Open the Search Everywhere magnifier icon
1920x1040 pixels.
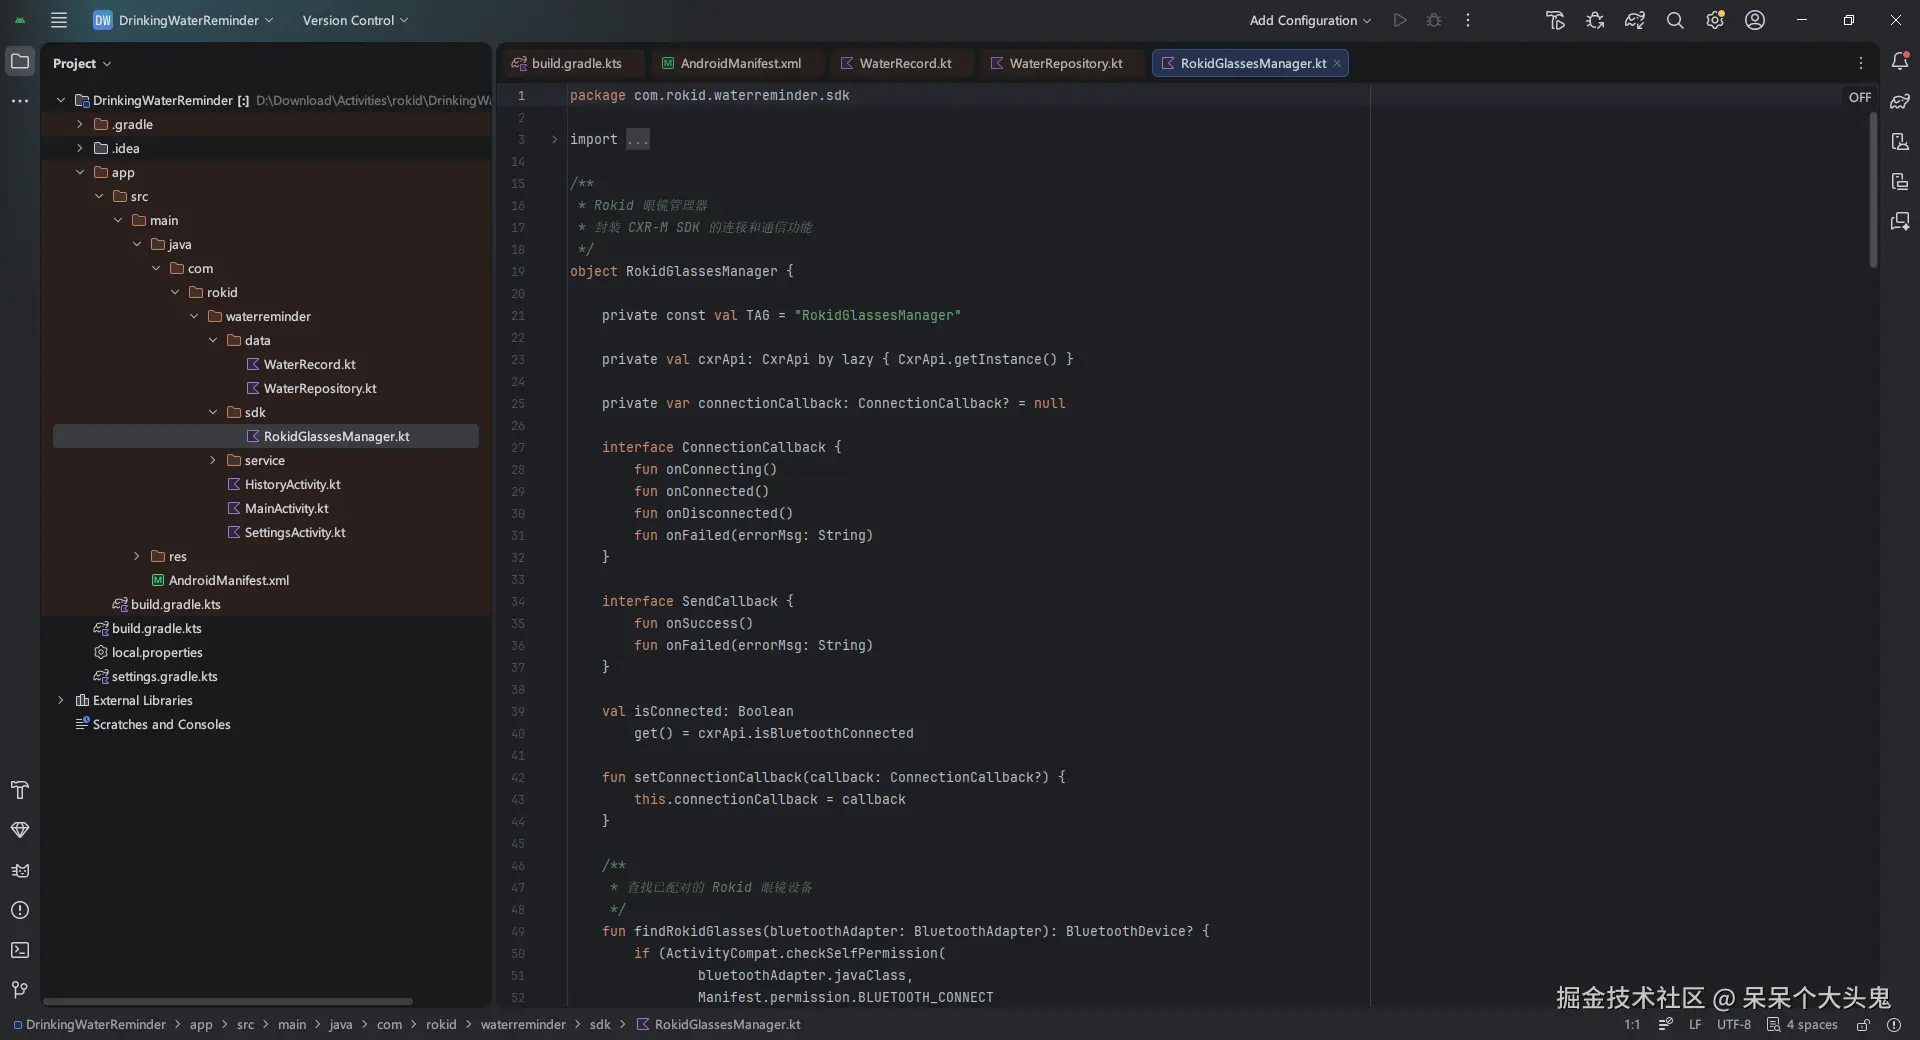tap(1674, 20)
